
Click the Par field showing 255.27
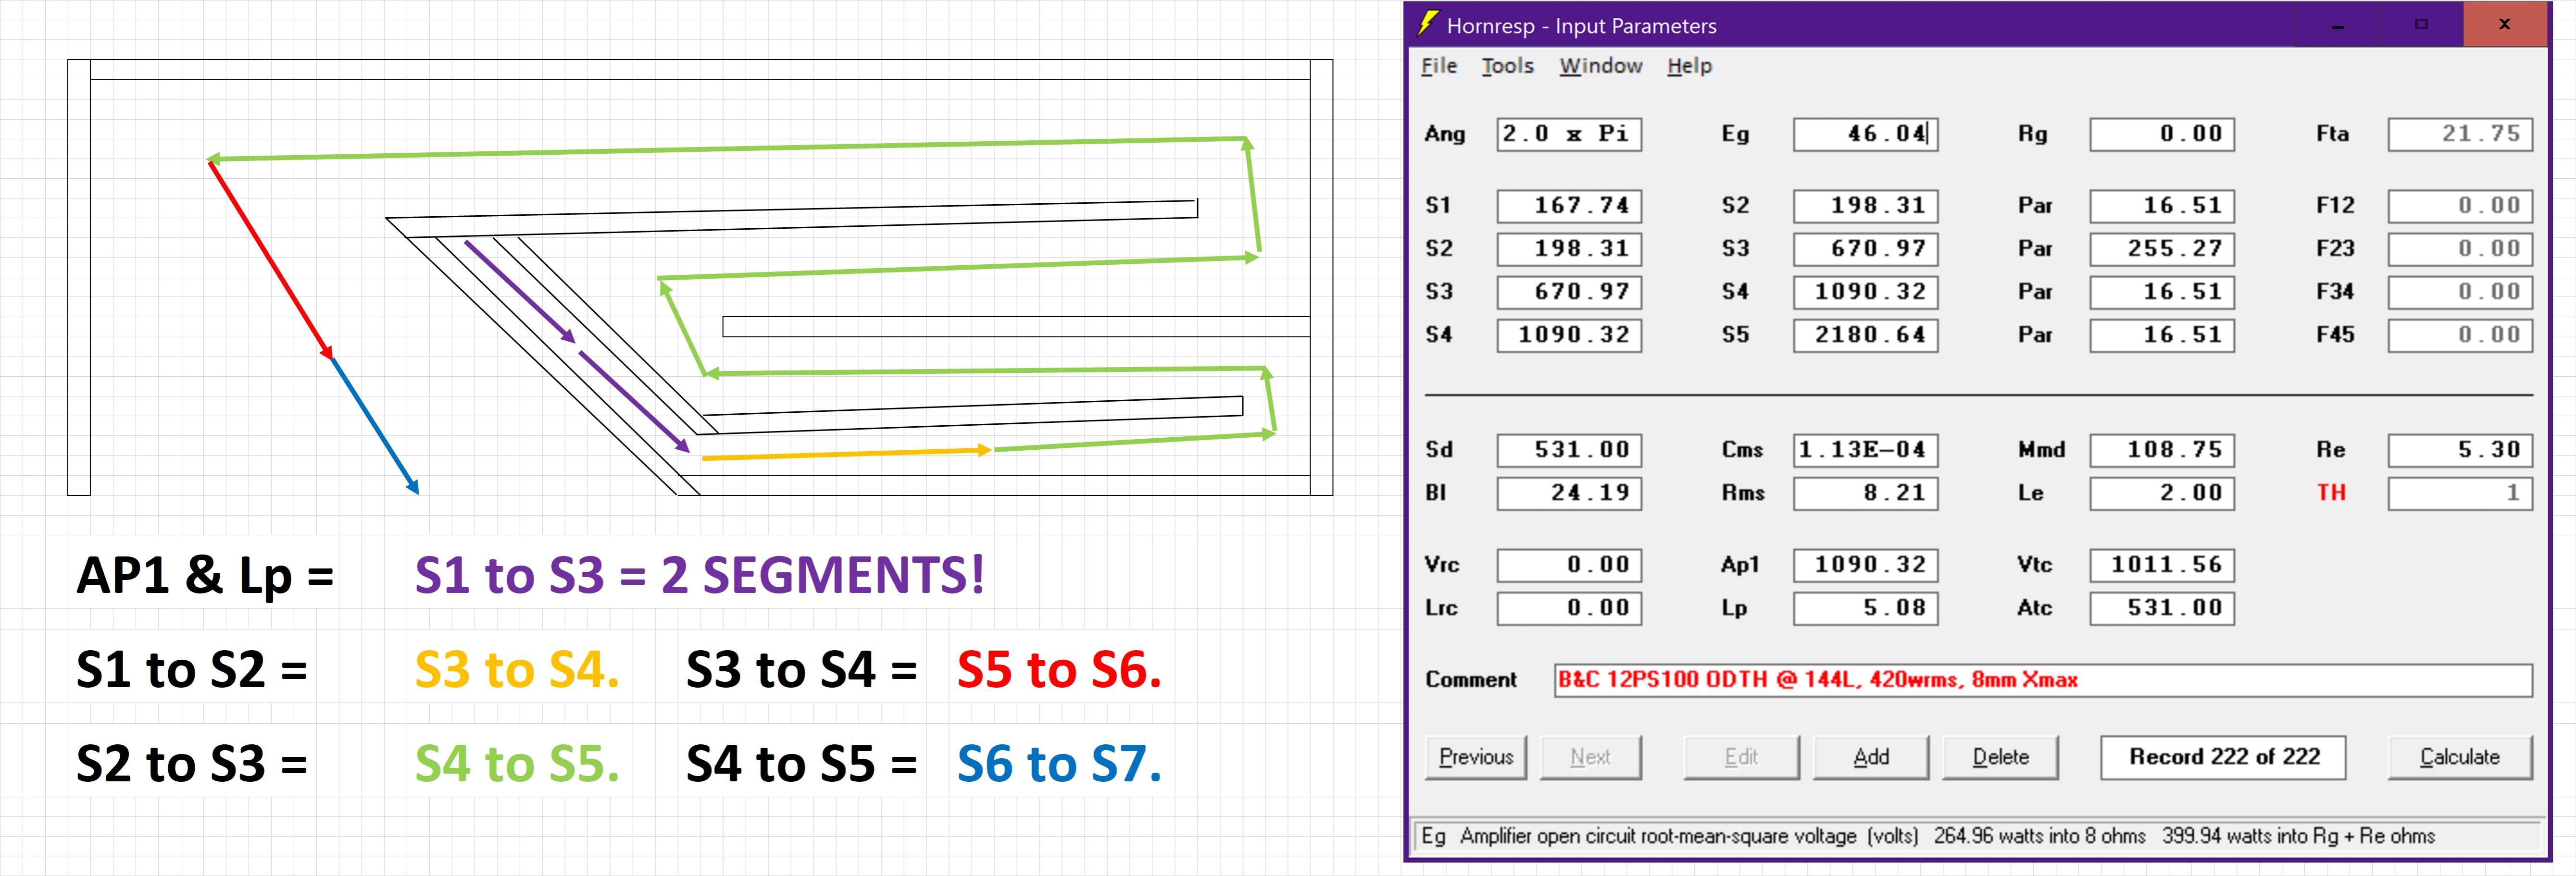[2162, 249]
